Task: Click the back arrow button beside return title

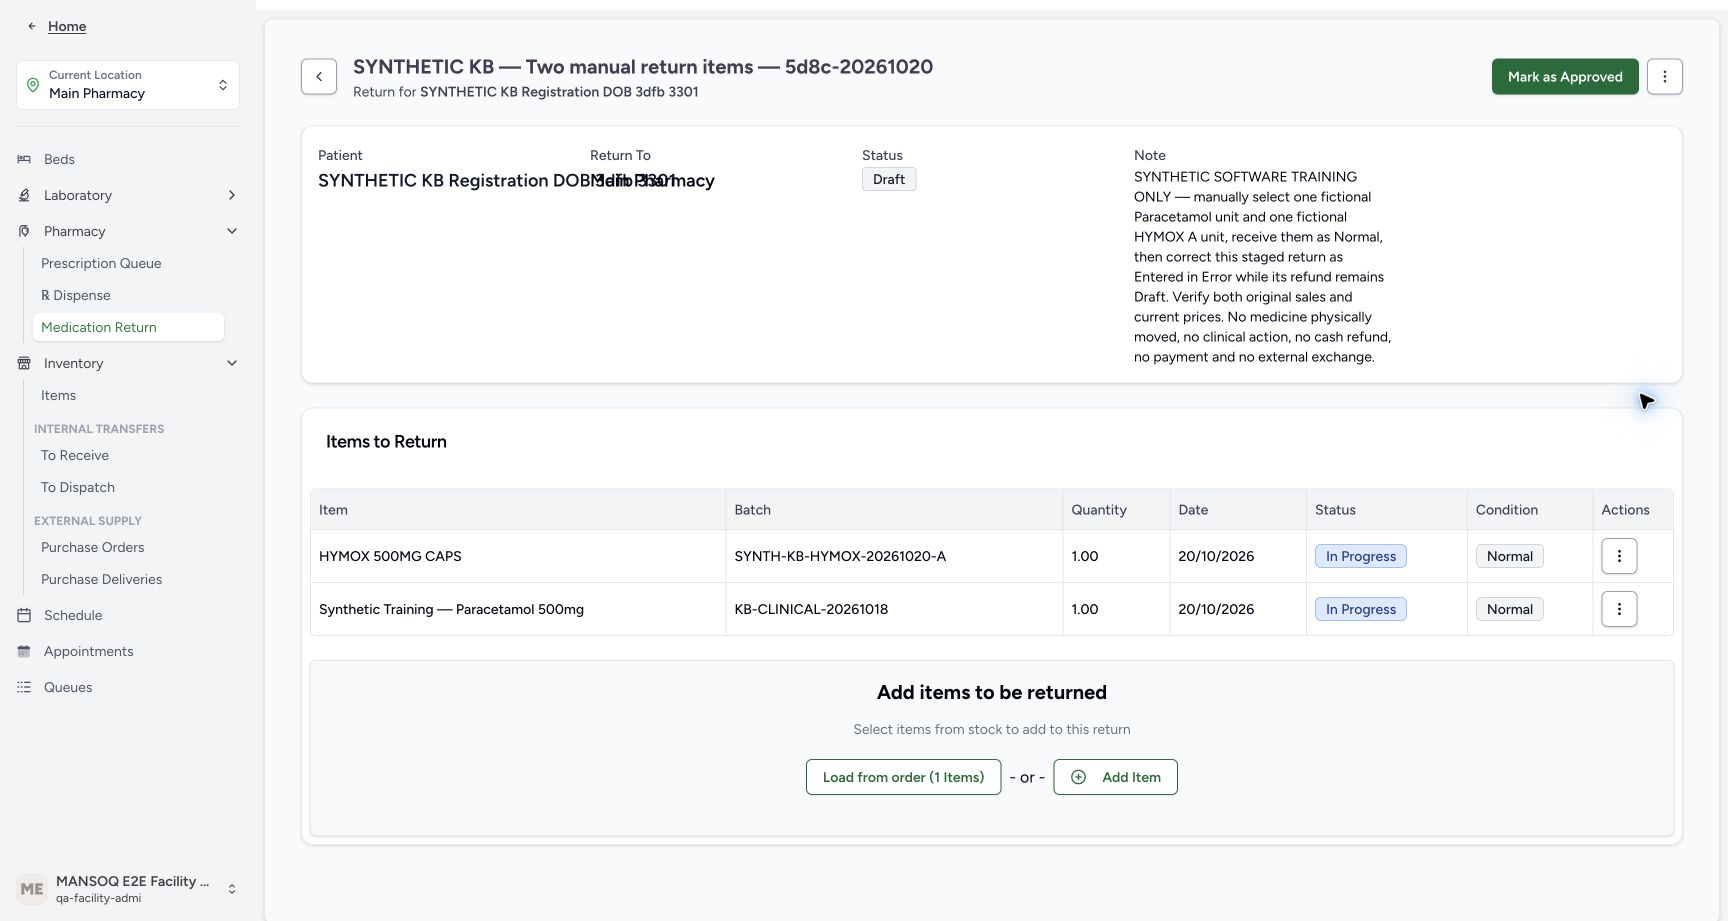Action: [x=319, y=77]
